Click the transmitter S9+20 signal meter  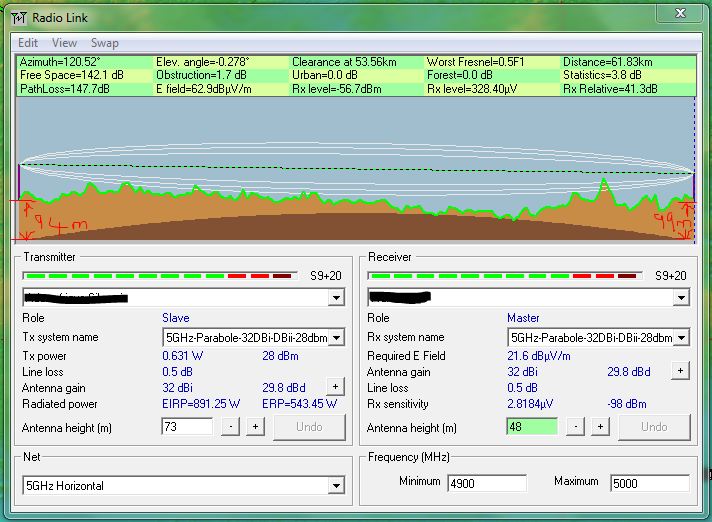(x=158, y=276)
